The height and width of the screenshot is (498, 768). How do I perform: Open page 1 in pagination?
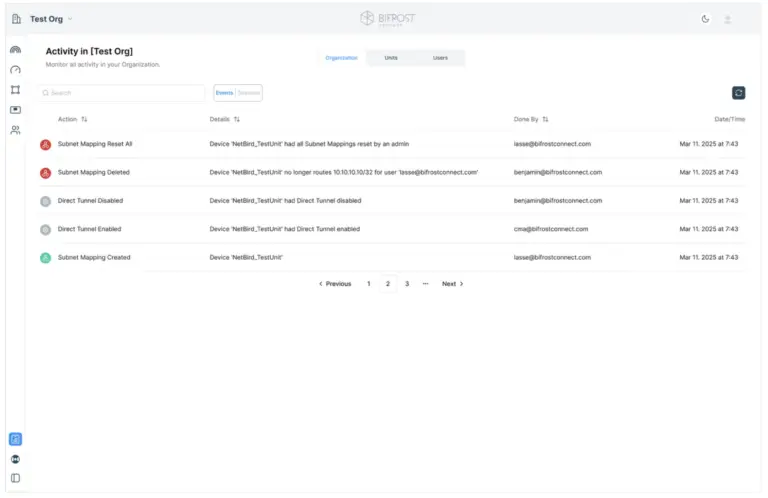pos(369,284)
